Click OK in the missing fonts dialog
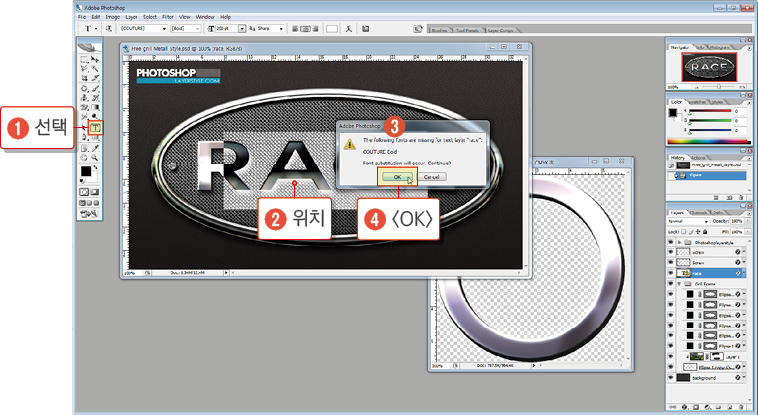 coord(397,177)
